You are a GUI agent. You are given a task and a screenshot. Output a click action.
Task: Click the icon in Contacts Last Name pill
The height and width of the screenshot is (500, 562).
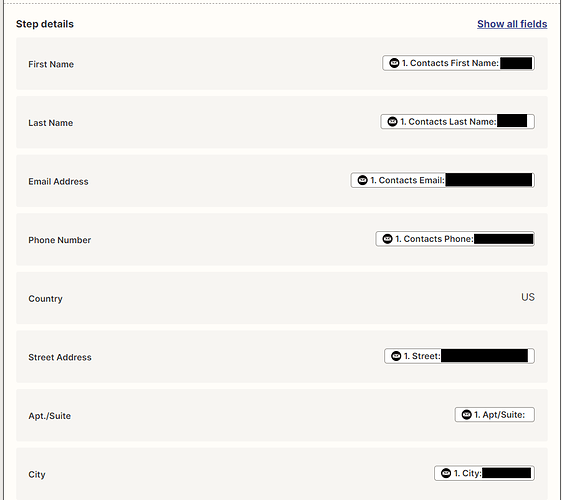(x=392, y=122)
